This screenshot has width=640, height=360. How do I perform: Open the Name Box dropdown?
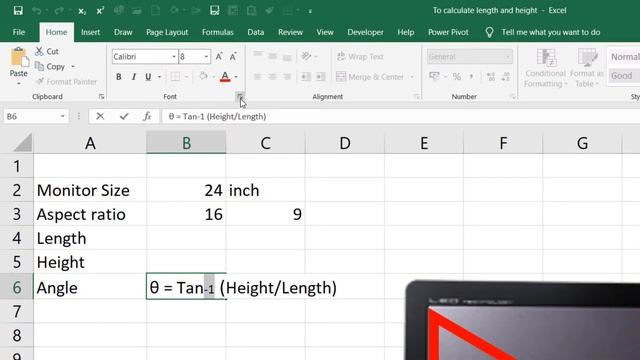62,116
